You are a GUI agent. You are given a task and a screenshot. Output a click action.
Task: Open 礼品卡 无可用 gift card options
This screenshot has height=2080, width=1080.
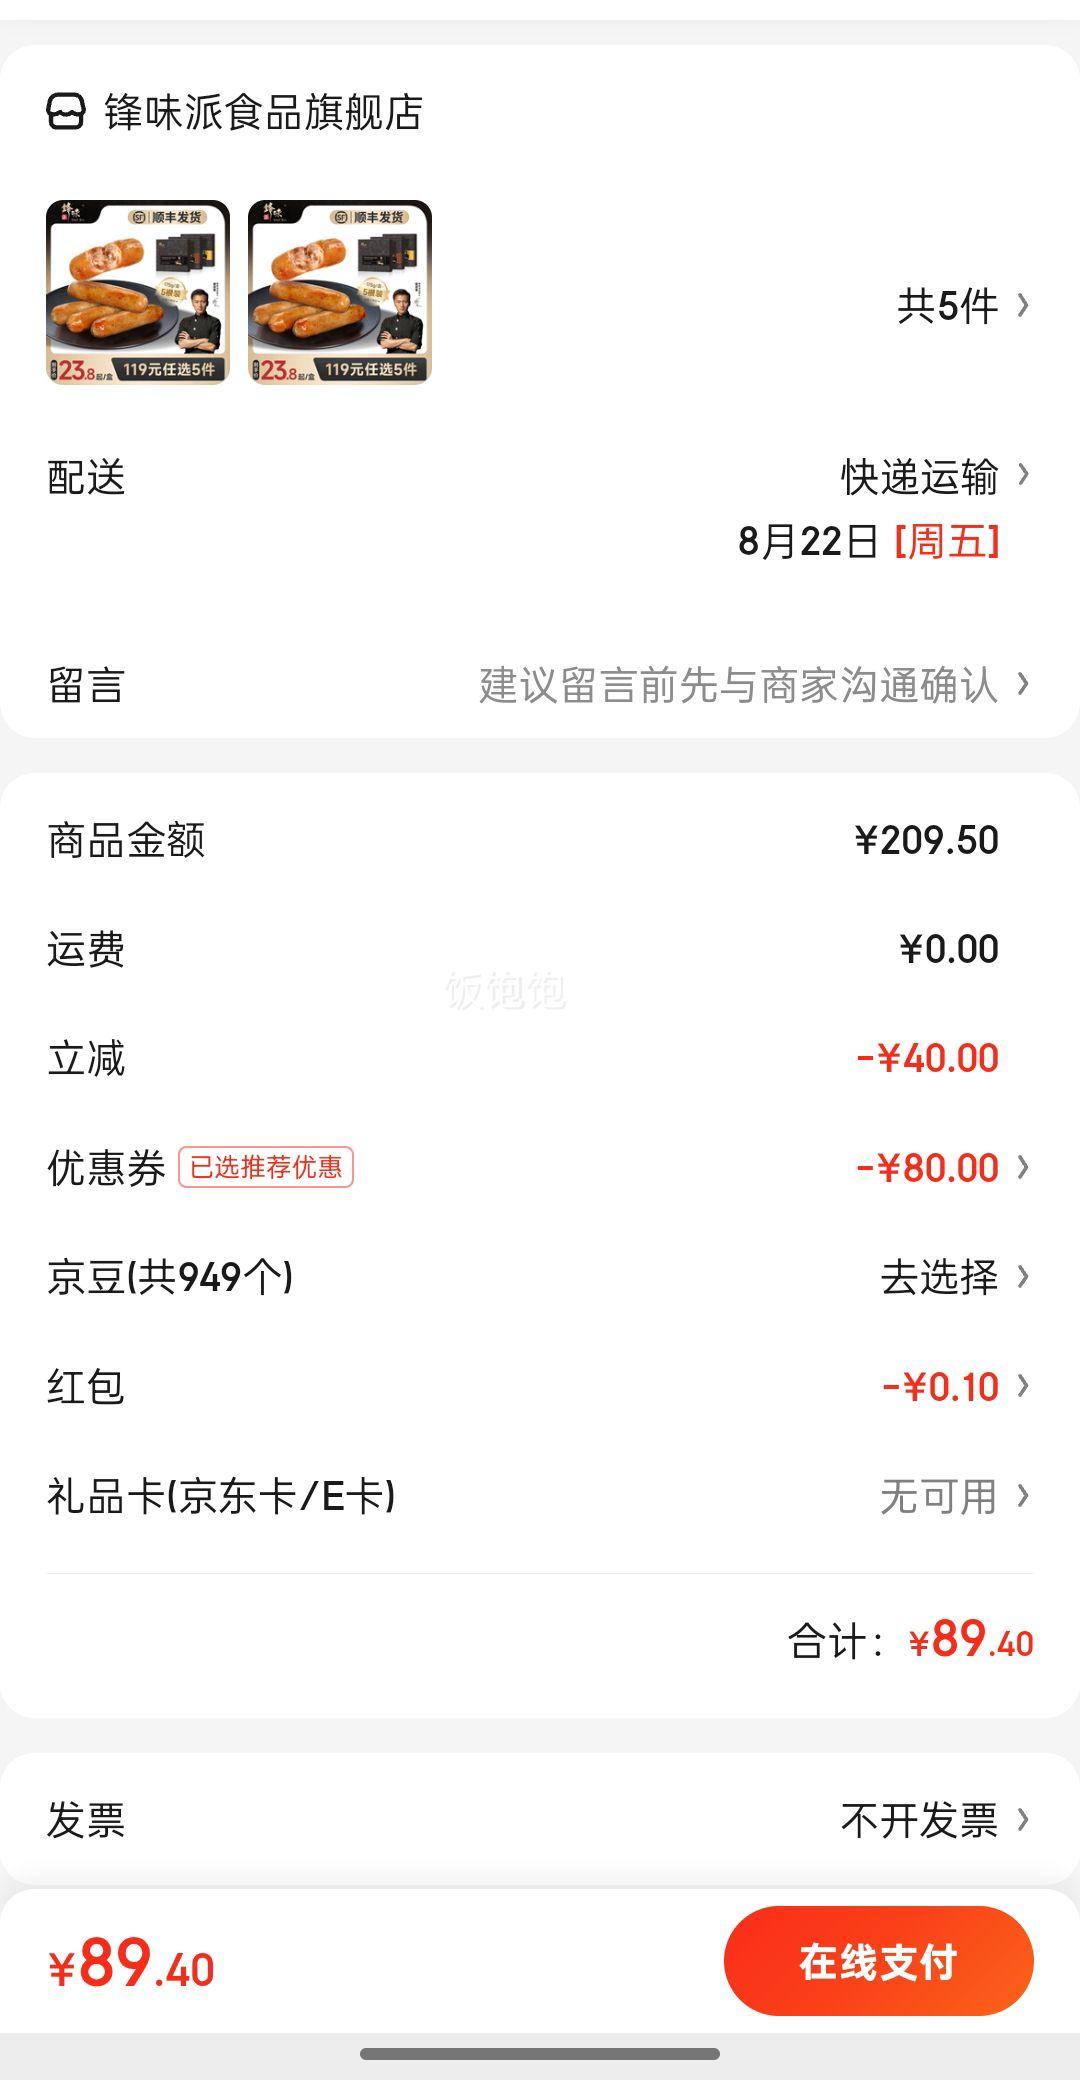(540, 1497)
